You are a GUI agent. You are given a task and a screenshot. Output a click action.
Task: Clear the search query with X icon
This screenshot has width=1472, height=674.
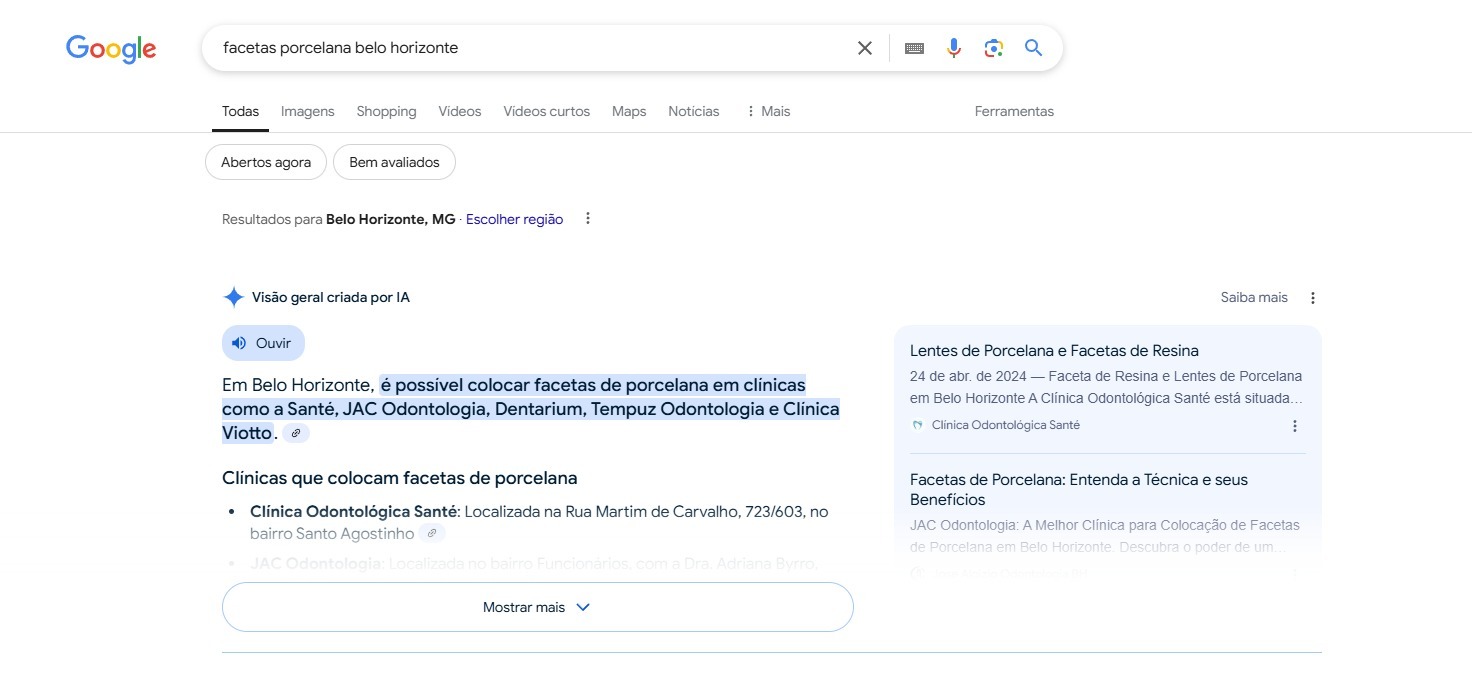click(865, 48)
